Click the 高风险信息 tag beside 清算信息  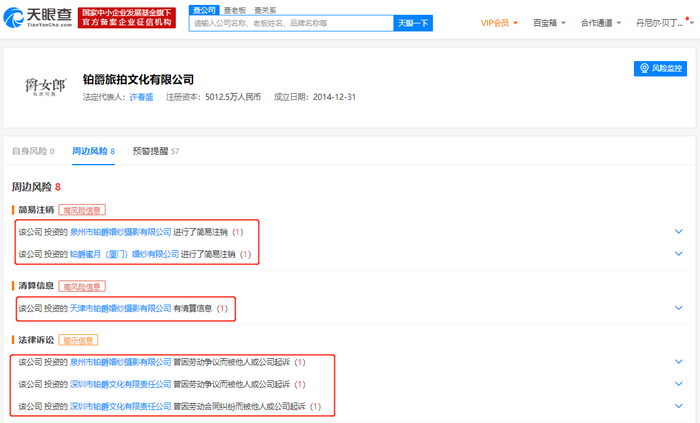pyautogui.click(x=82, y=286)
